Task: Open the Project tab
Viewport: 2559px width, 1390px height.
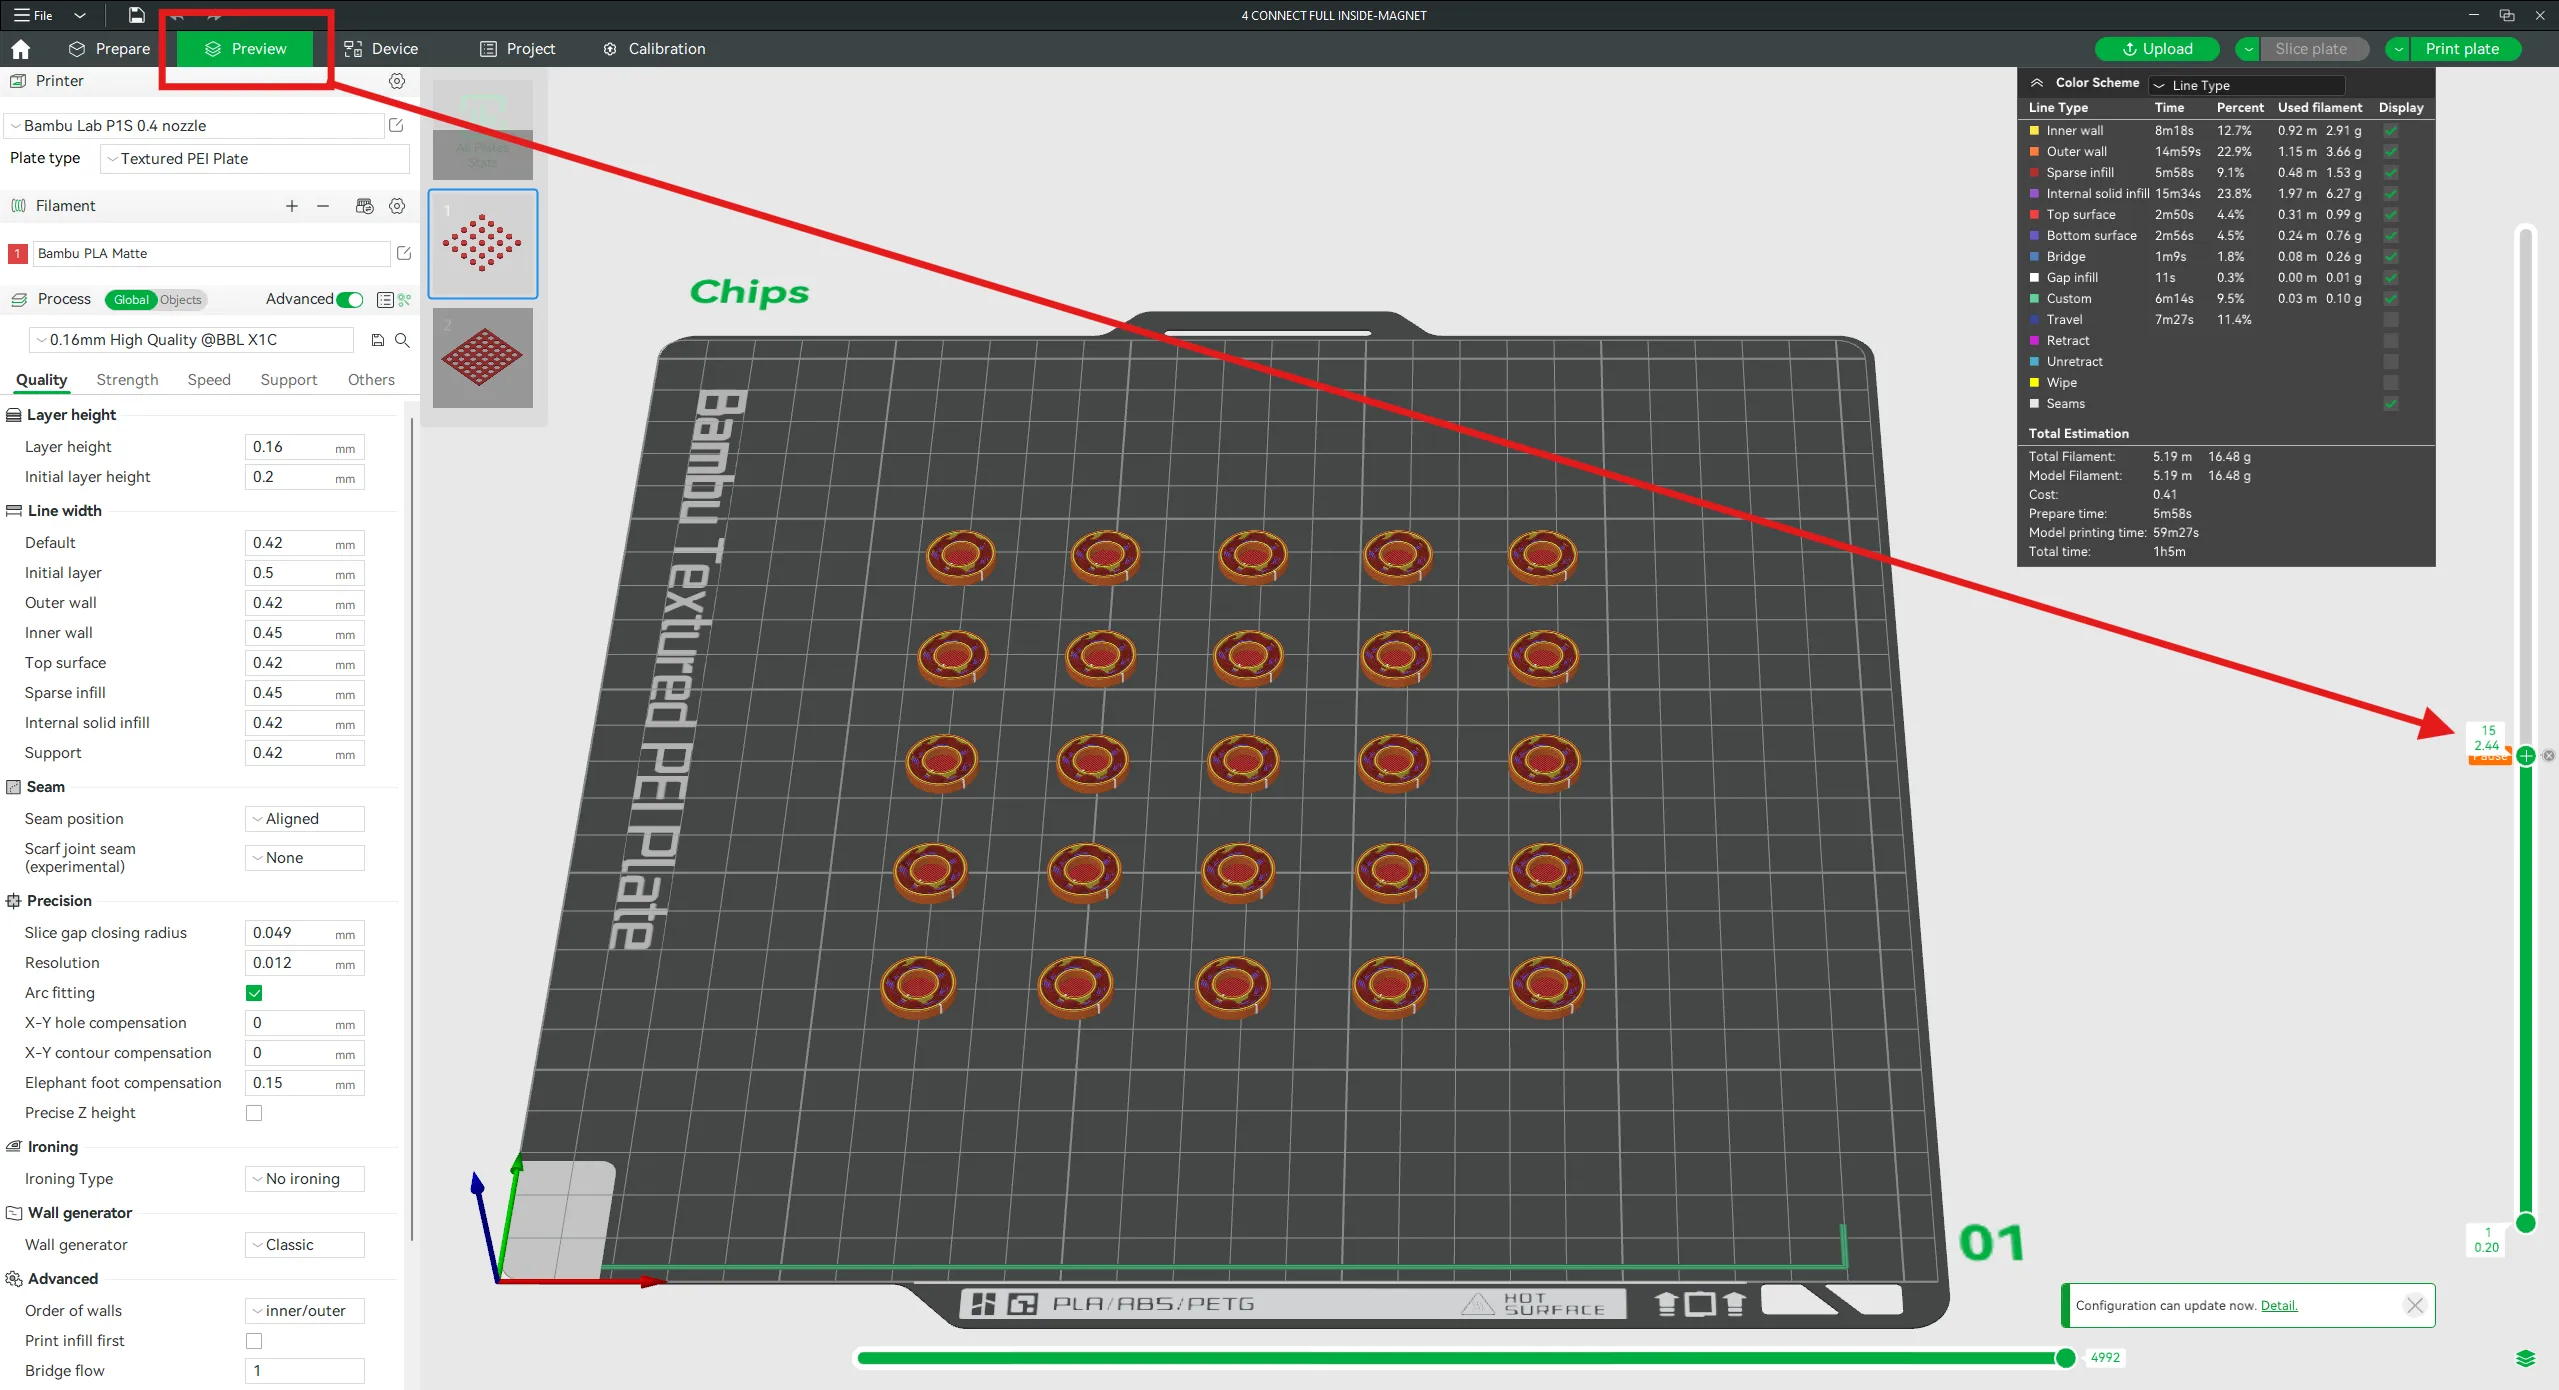Action: click(517, 49)
